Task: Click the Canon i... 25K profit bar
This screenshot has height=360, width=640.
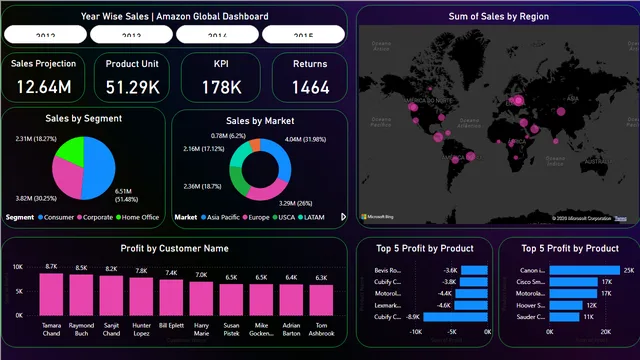Action: (584, 270)
